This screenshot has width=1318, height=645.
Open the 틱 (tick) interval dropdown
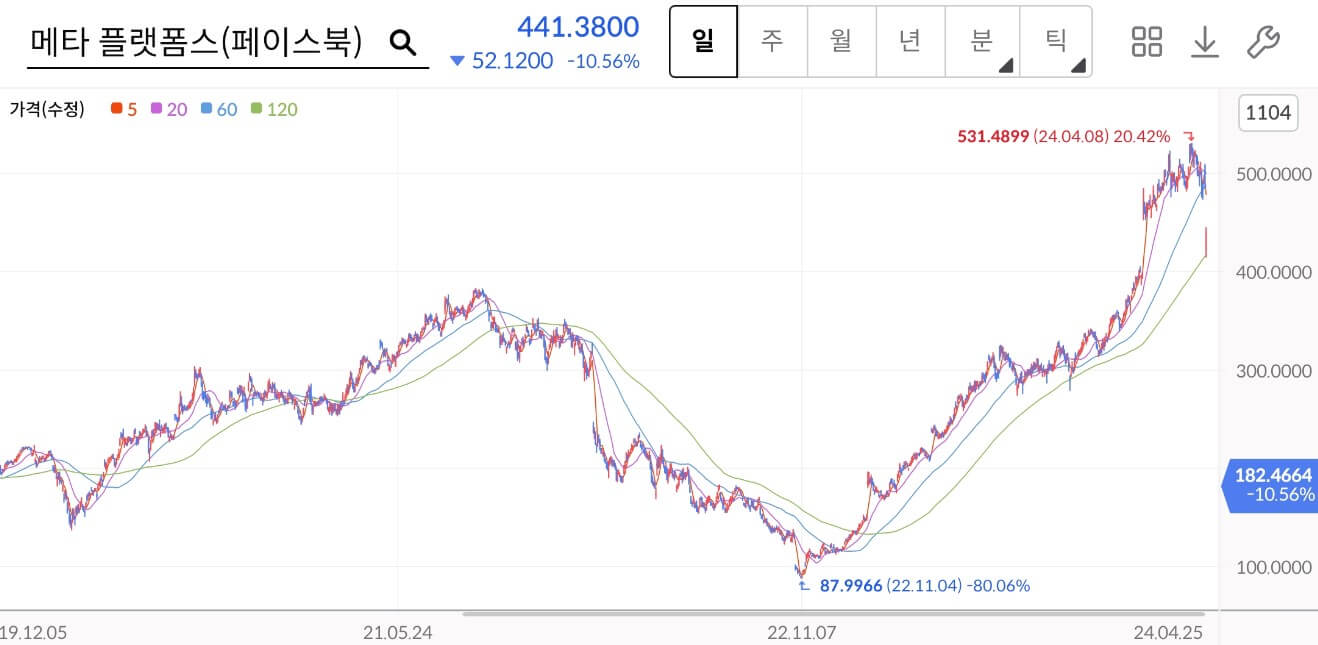pyautogui.click(x=1056, y=42)
